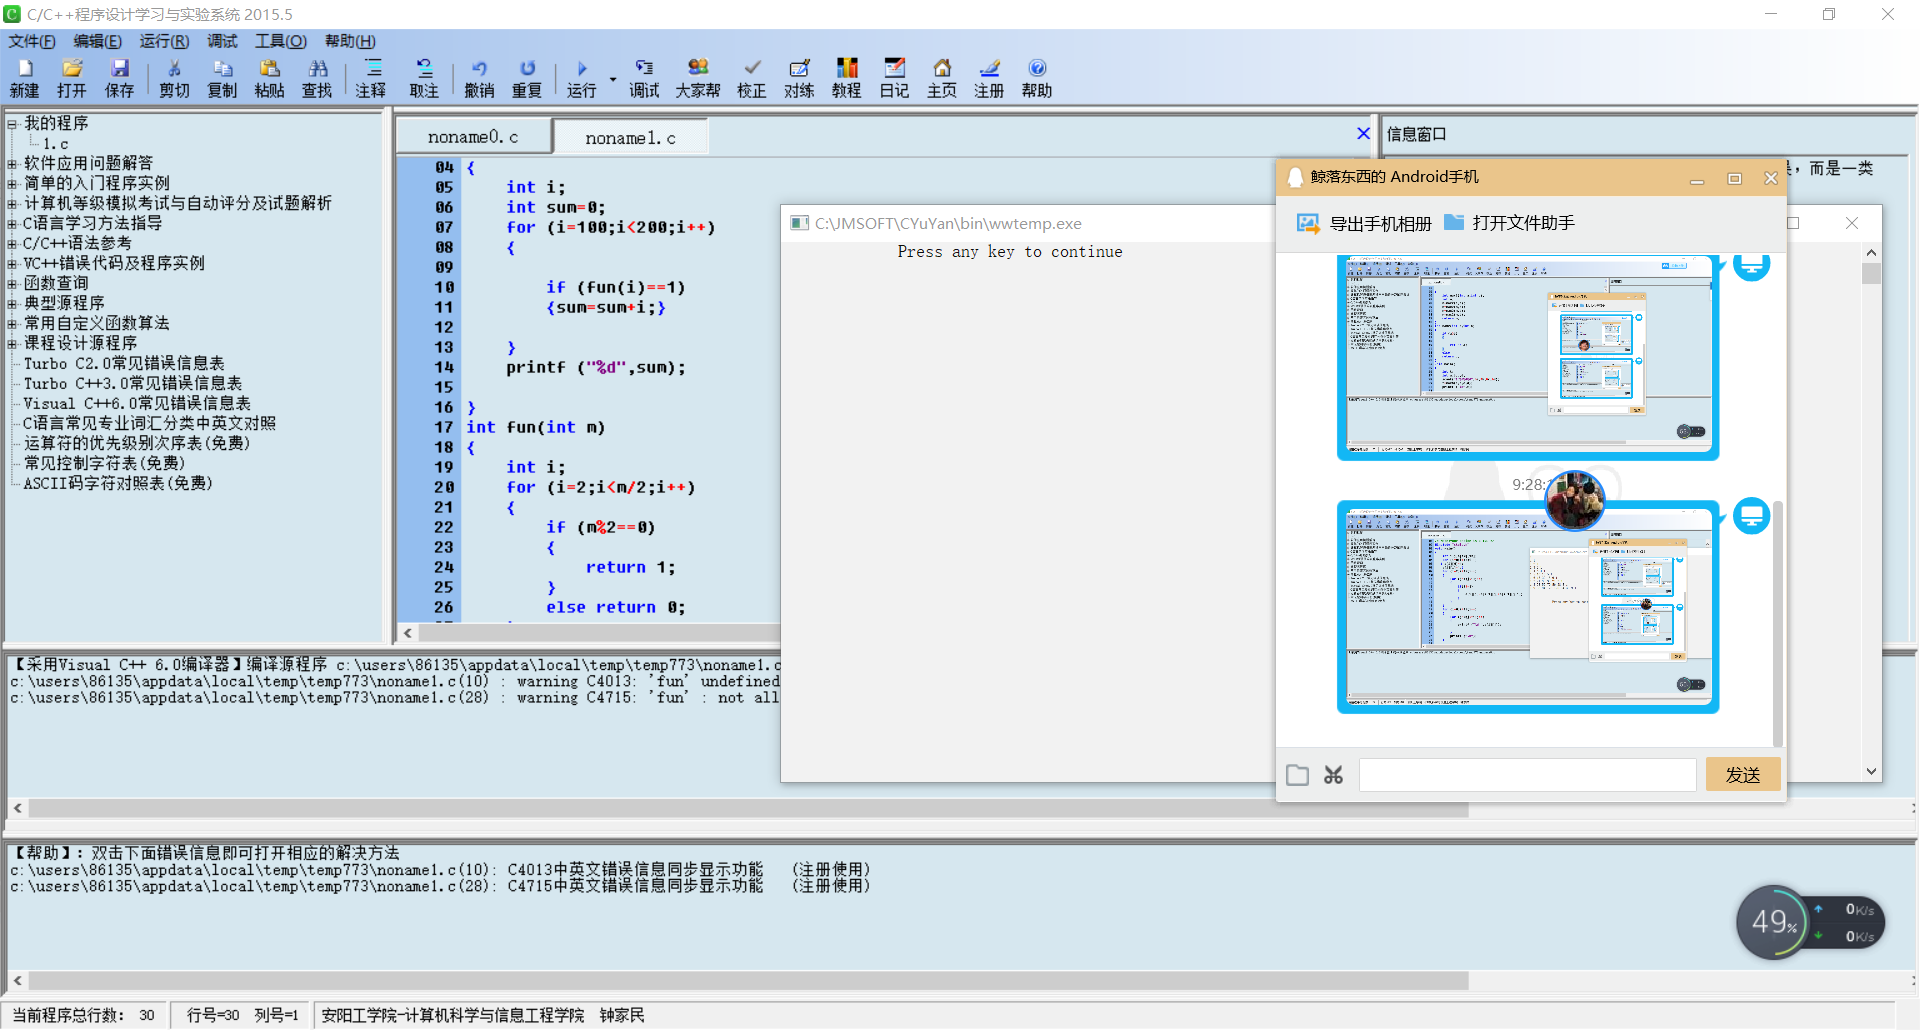Collapse the 我的程序 tree node
Image resolution: width=1920 pixels, height=1030 pixels.
tap(12, 124)
